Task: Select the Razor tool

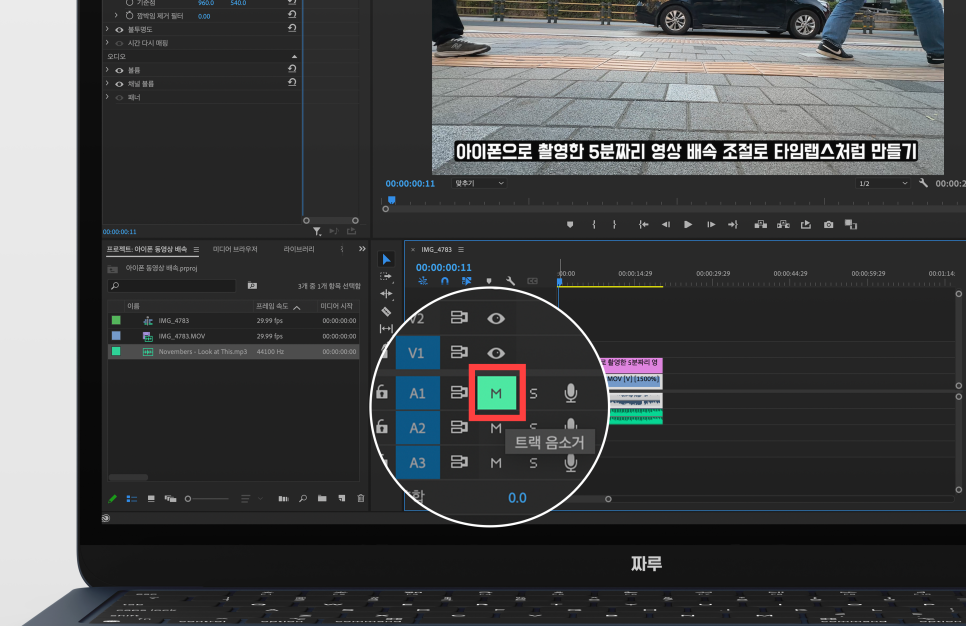Action: click(386, 312)
